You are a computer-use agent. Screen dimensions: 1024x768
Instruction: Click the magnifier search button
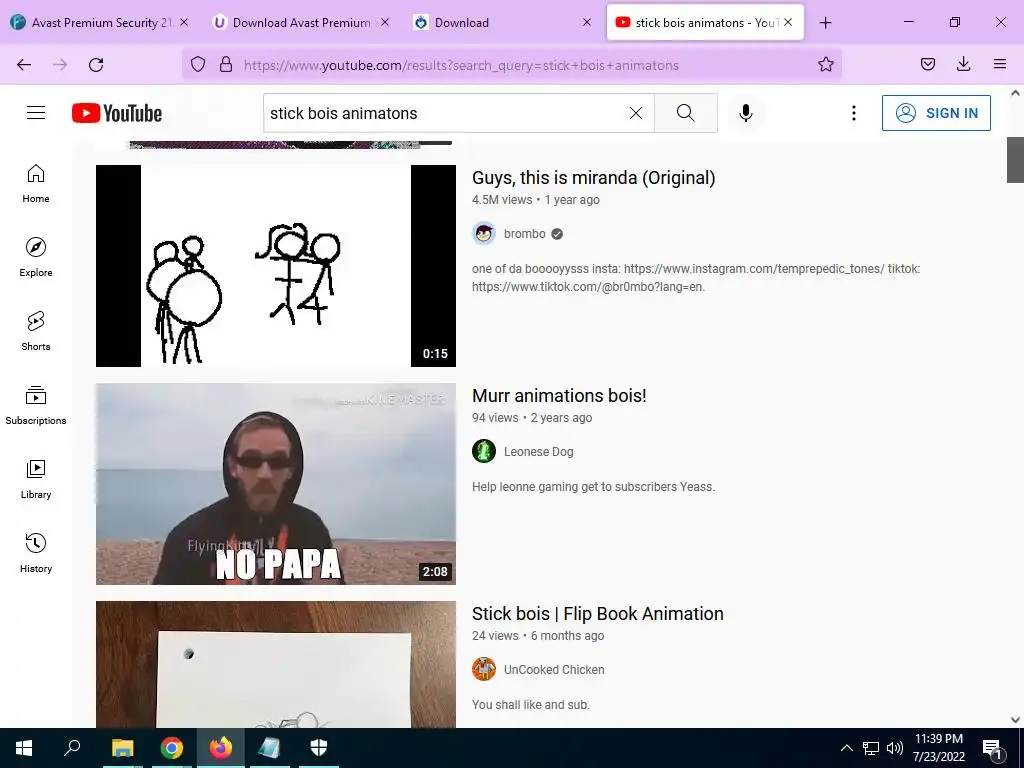click(686, 113)
